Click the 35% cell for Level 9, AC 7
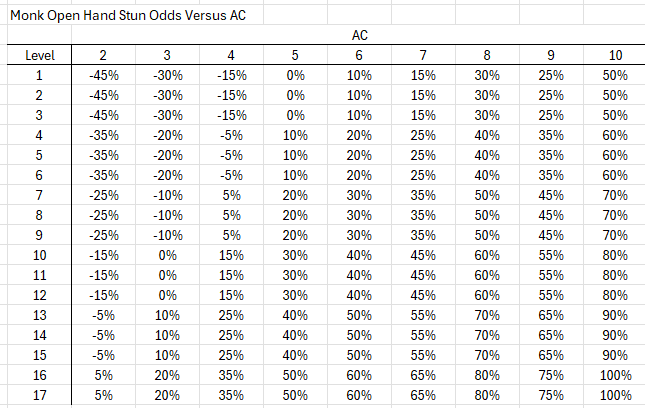The image size is (645, 408). pyautogui.click(x=423, y=235)
